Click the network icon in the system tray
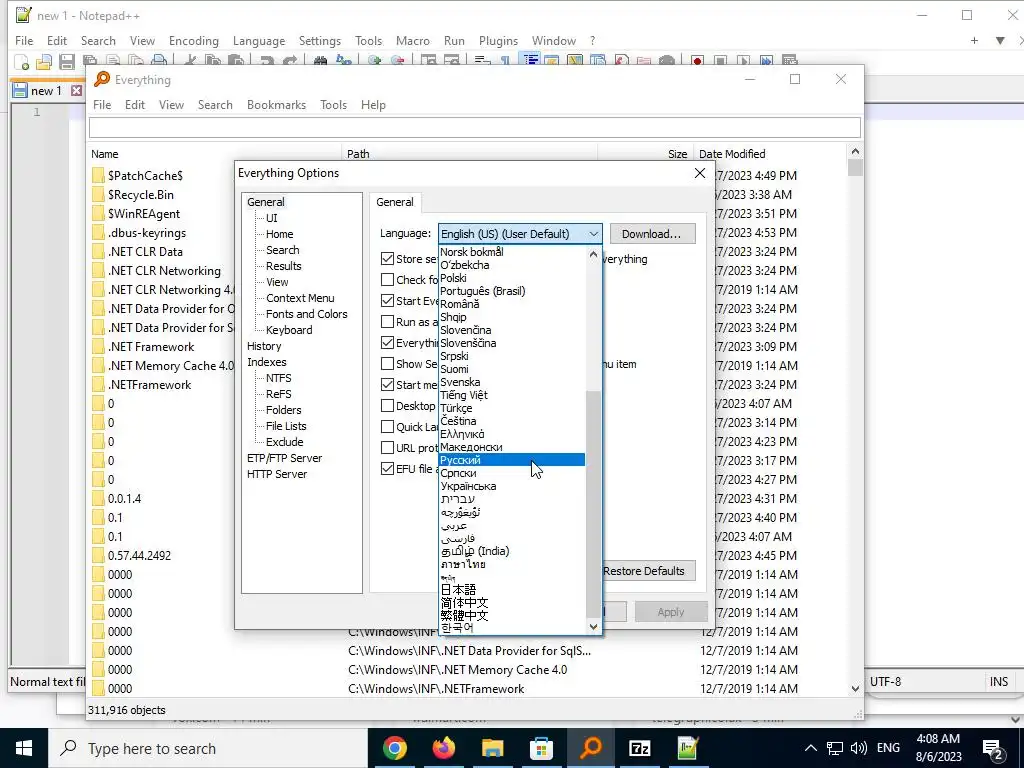1024x768 pixels. pyautogui.click(x=835, y=748)
